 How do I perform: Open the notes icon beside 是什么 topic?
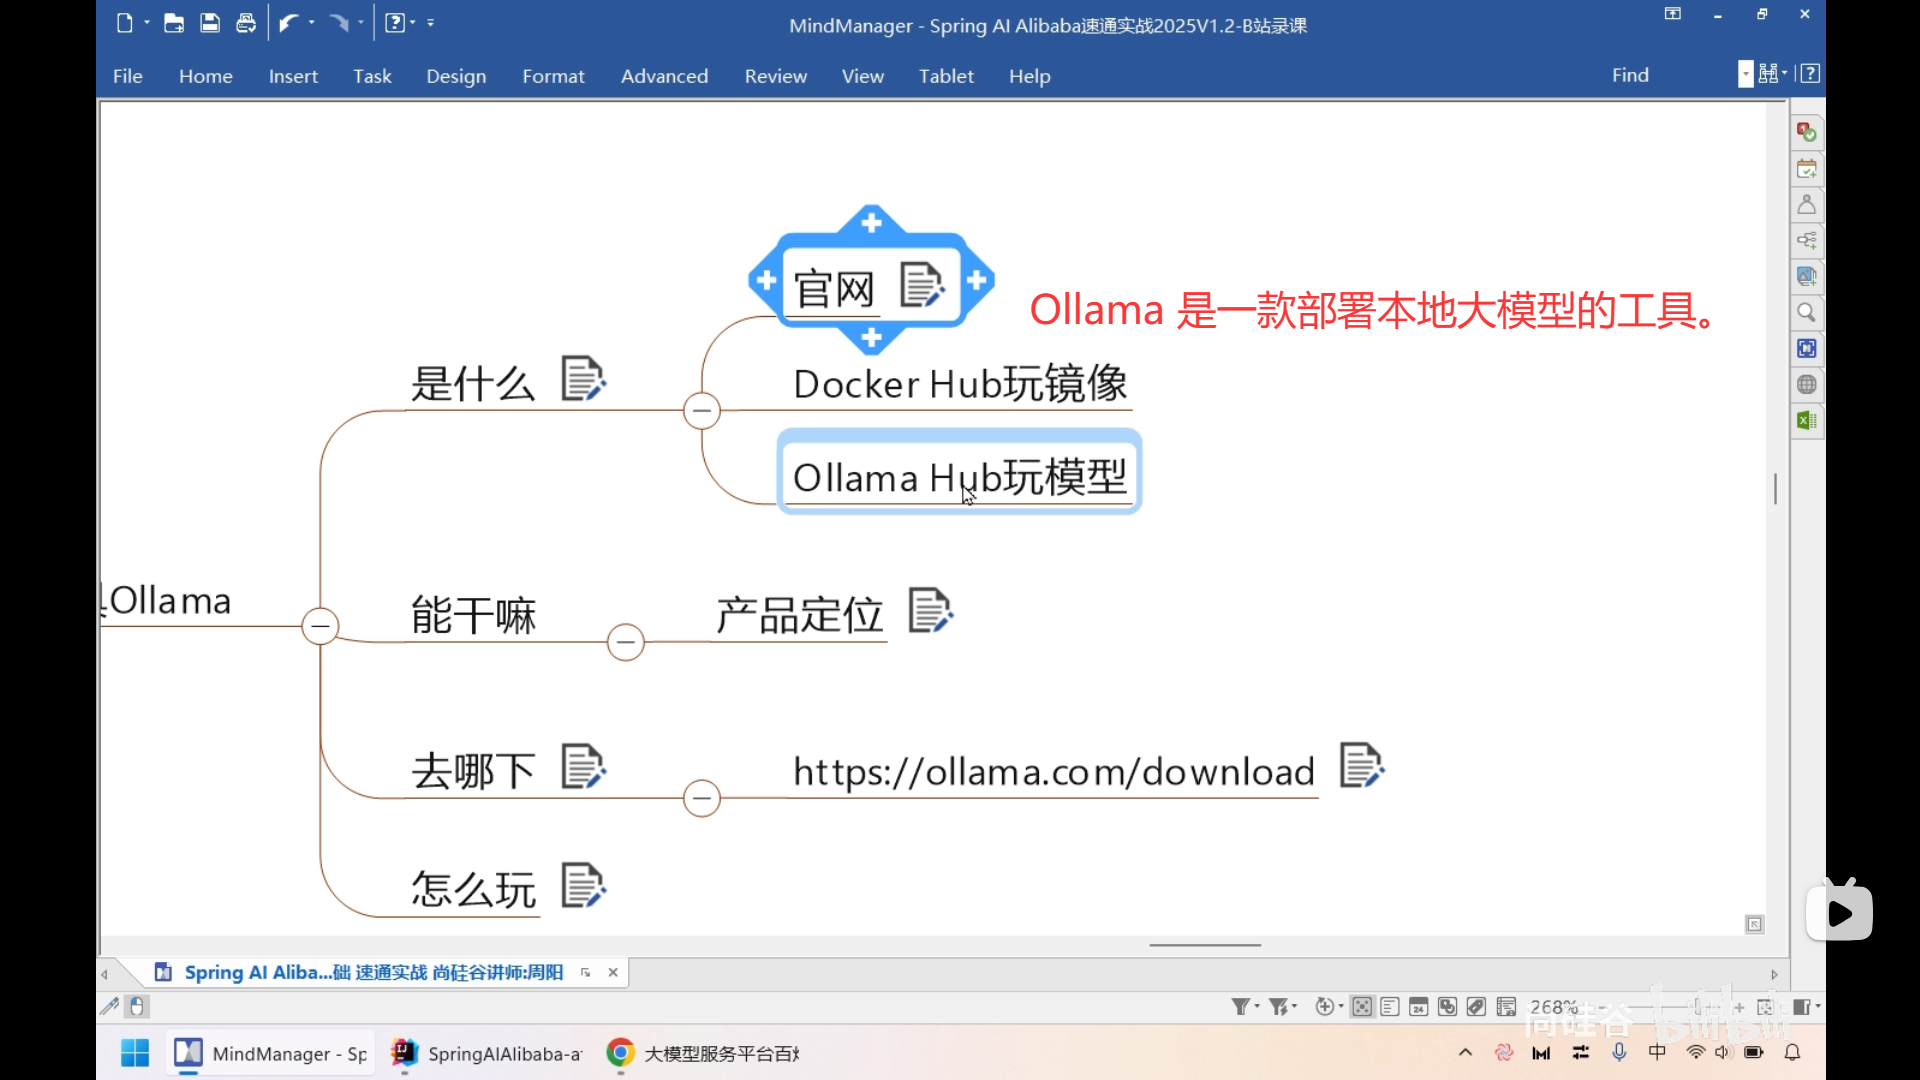click(x=584, y=379)
